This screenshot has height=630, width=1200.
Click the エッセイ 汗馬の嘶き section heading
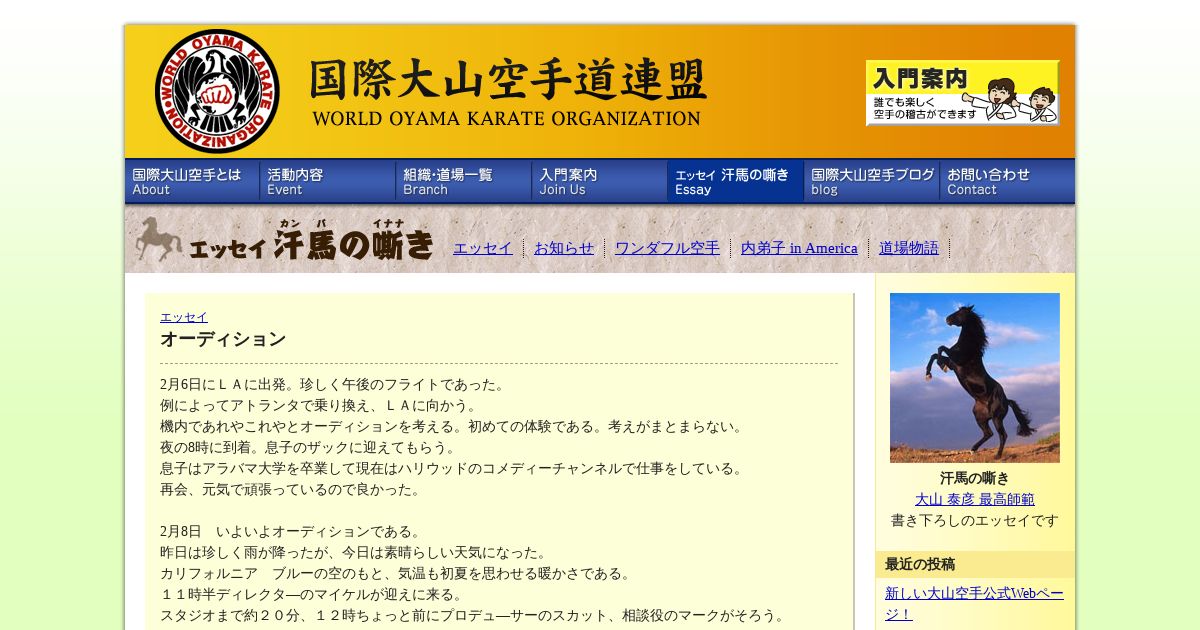[311, 241]
